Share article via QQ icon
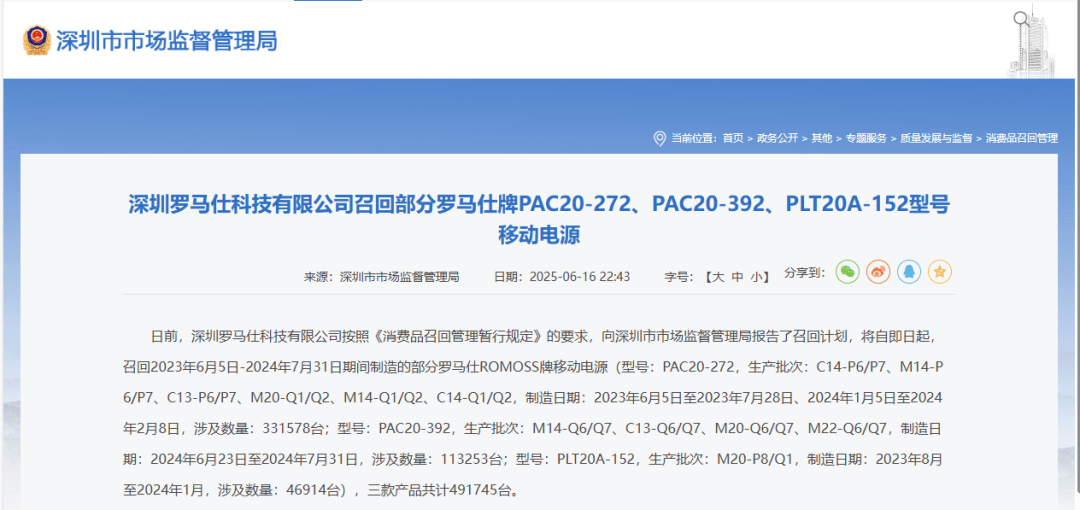The height and width of the screenshot is (510, 1080). coord(908,272)
